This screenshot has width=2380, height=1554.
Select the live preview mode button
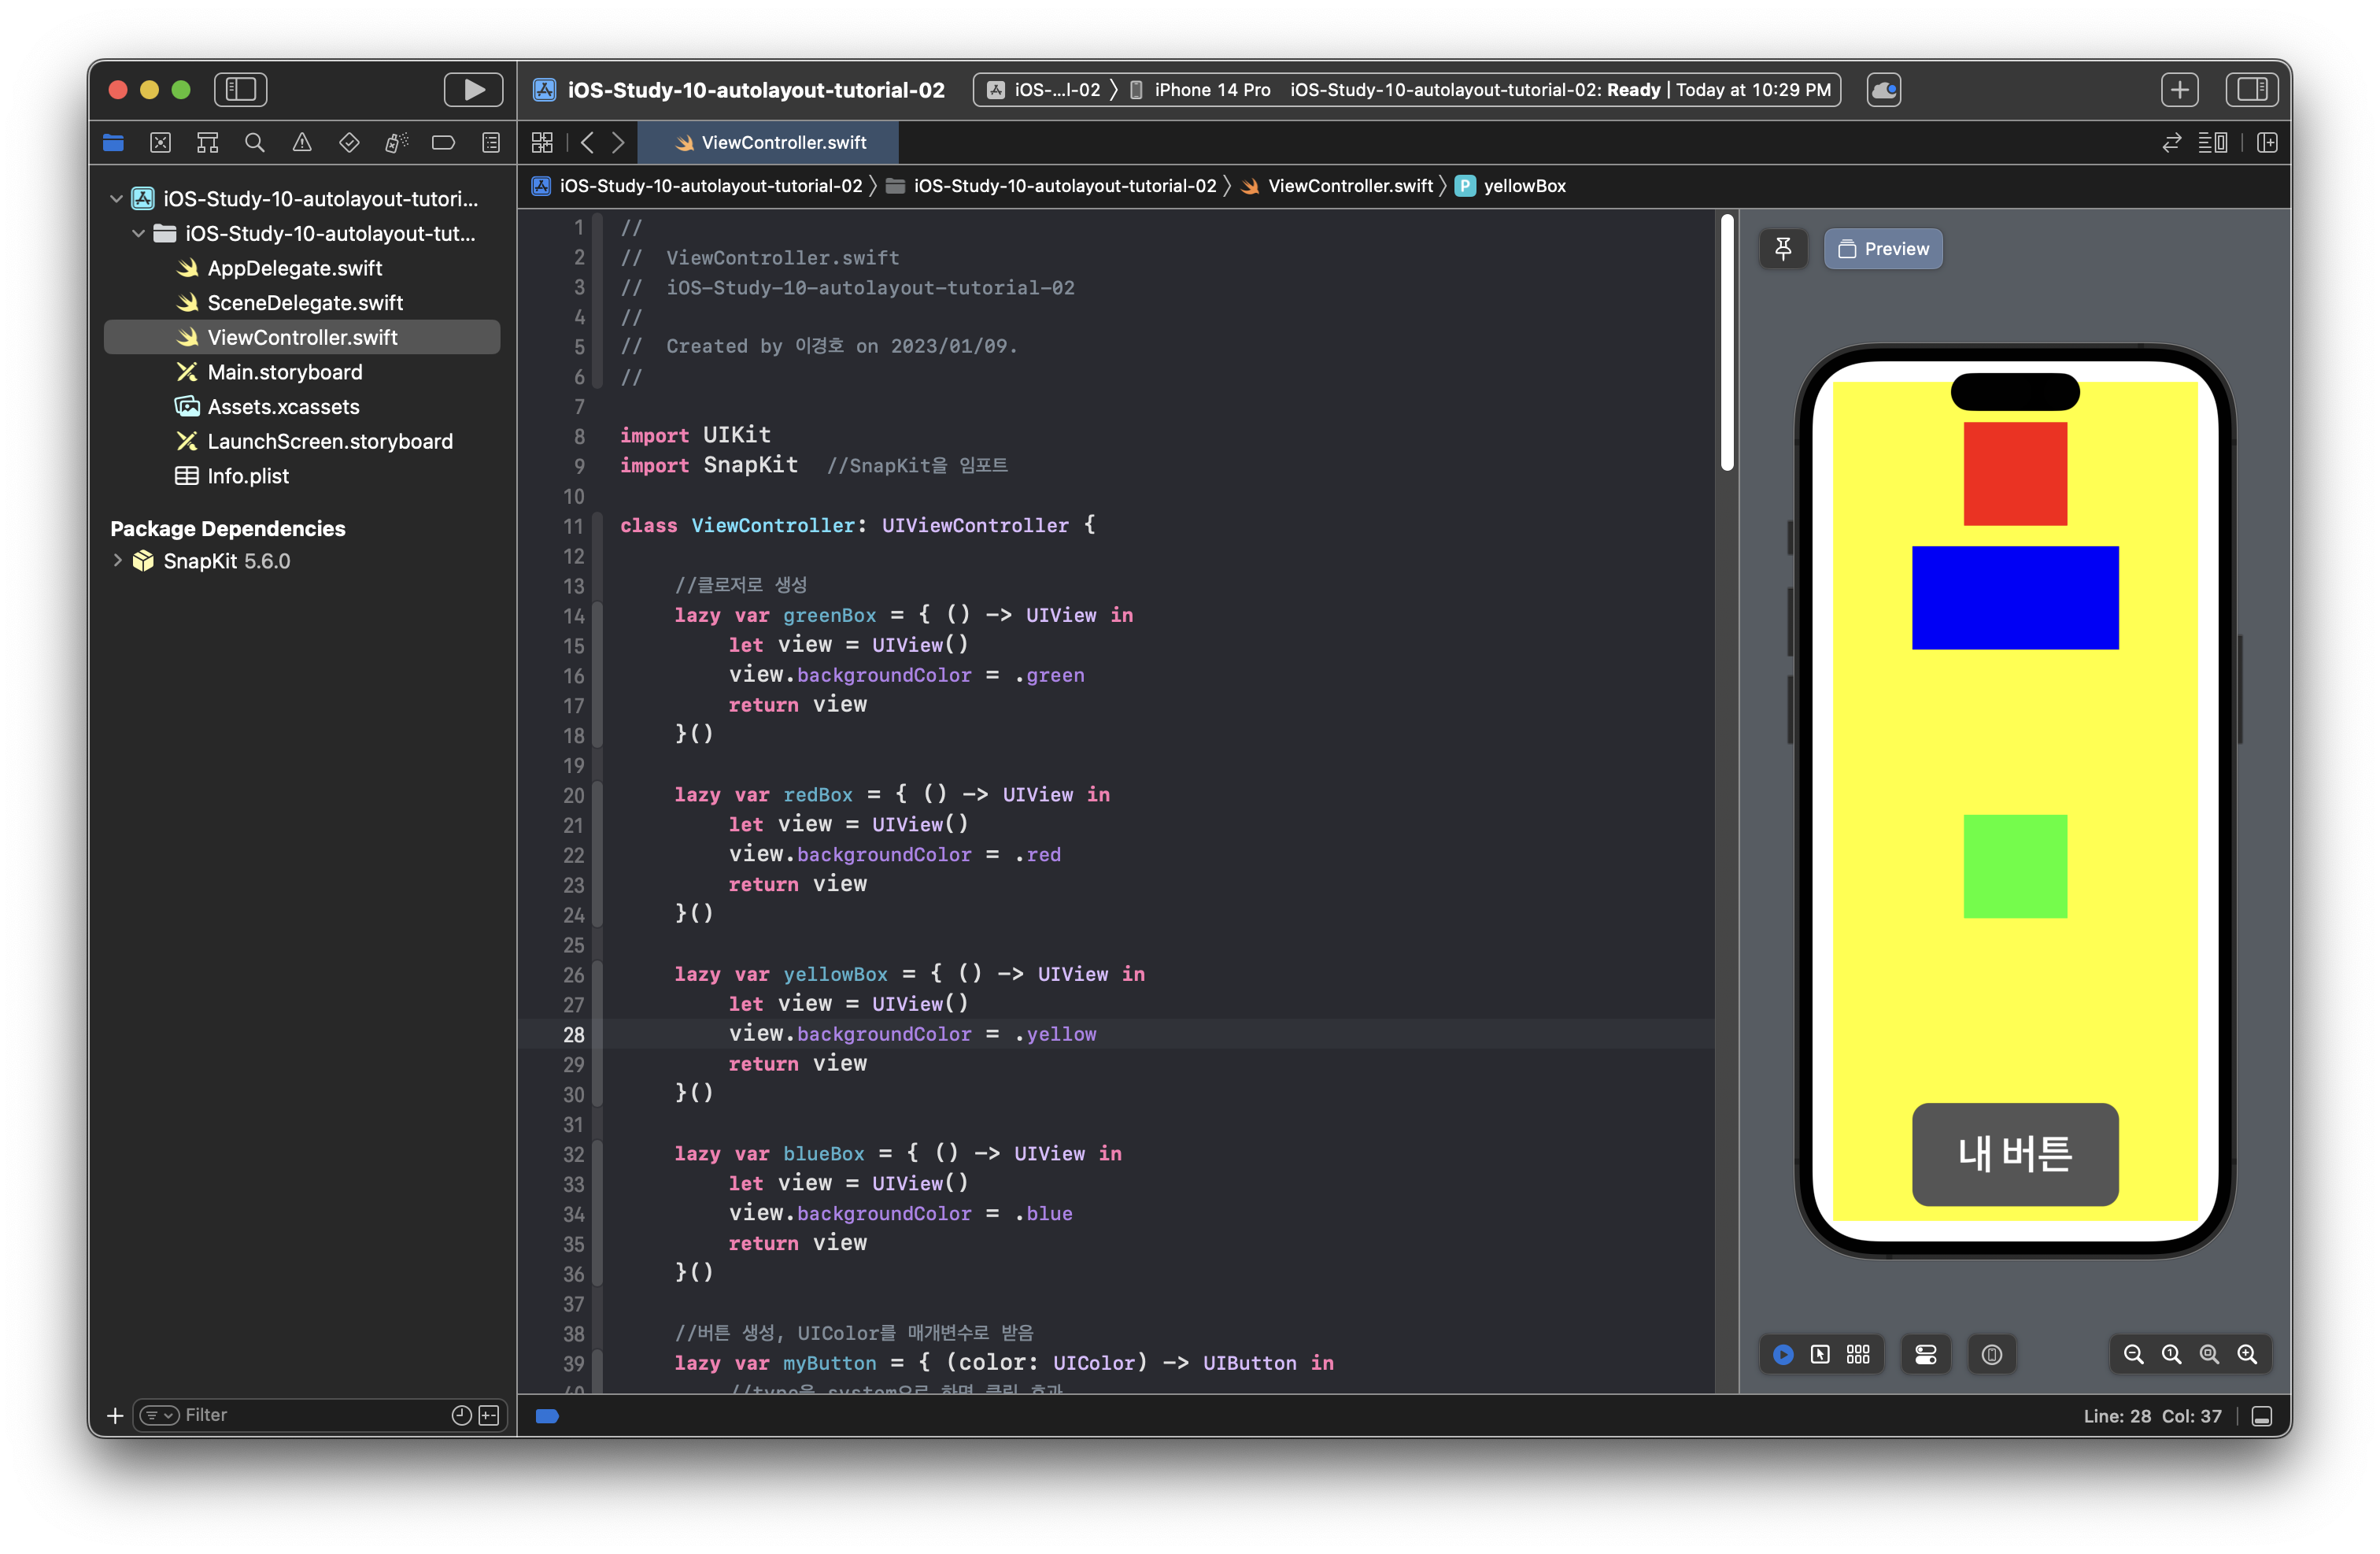pos(1783,1355)
